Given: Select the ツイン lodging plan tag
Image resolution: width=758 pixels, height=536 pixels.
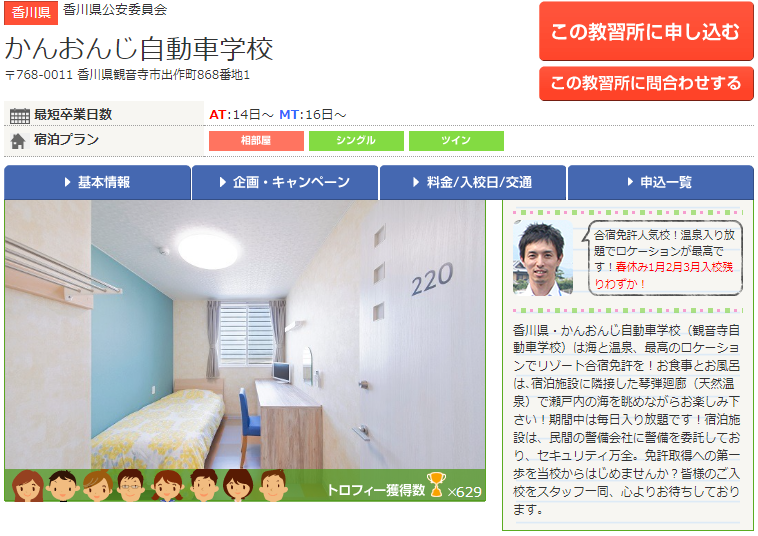Looking at the screenshot, I should coord(456,141).
